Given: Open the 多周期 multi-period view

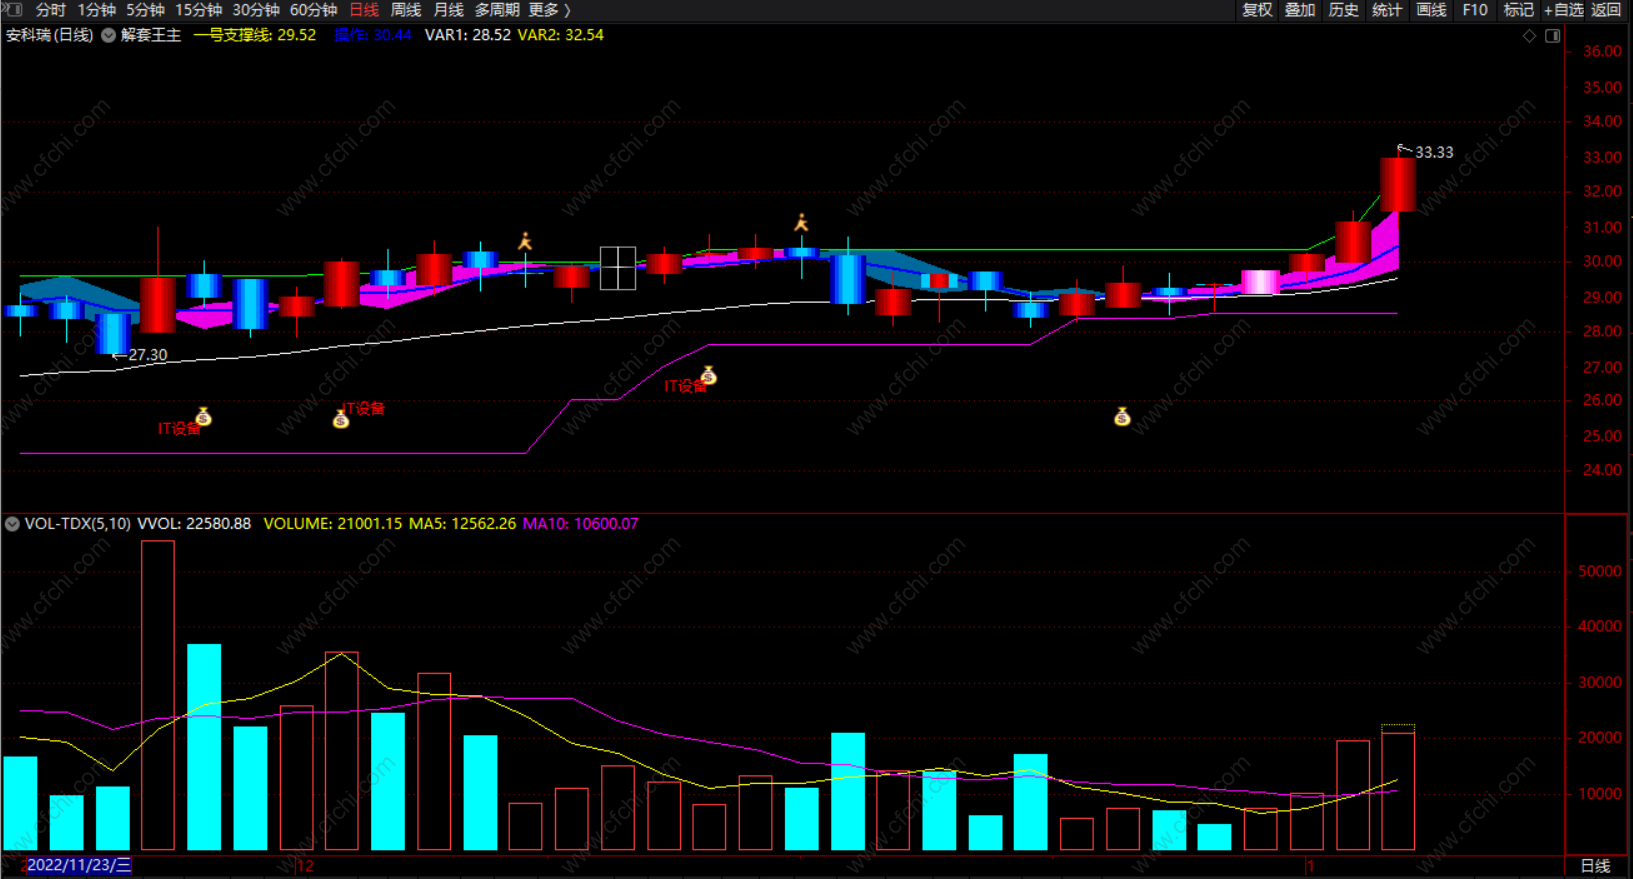Looking at the screenshot, I should [x=497, y=10].
